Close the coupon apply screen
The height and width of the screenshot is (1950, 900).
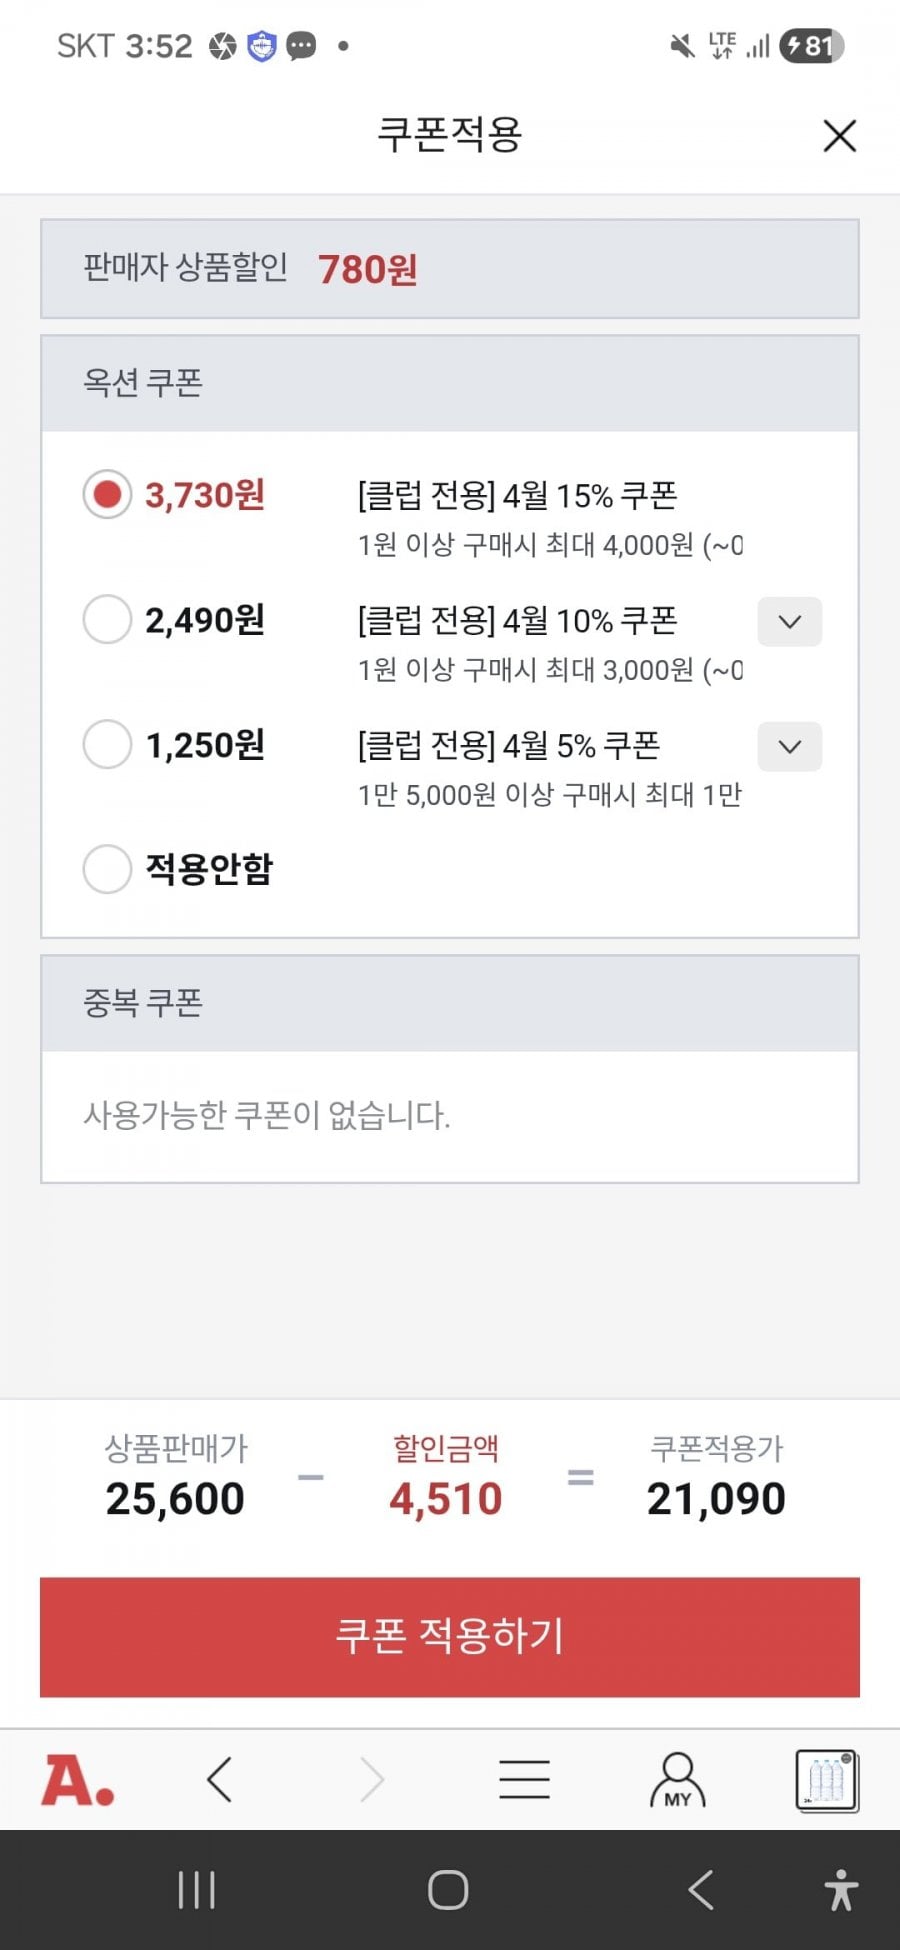pos(839,136)
